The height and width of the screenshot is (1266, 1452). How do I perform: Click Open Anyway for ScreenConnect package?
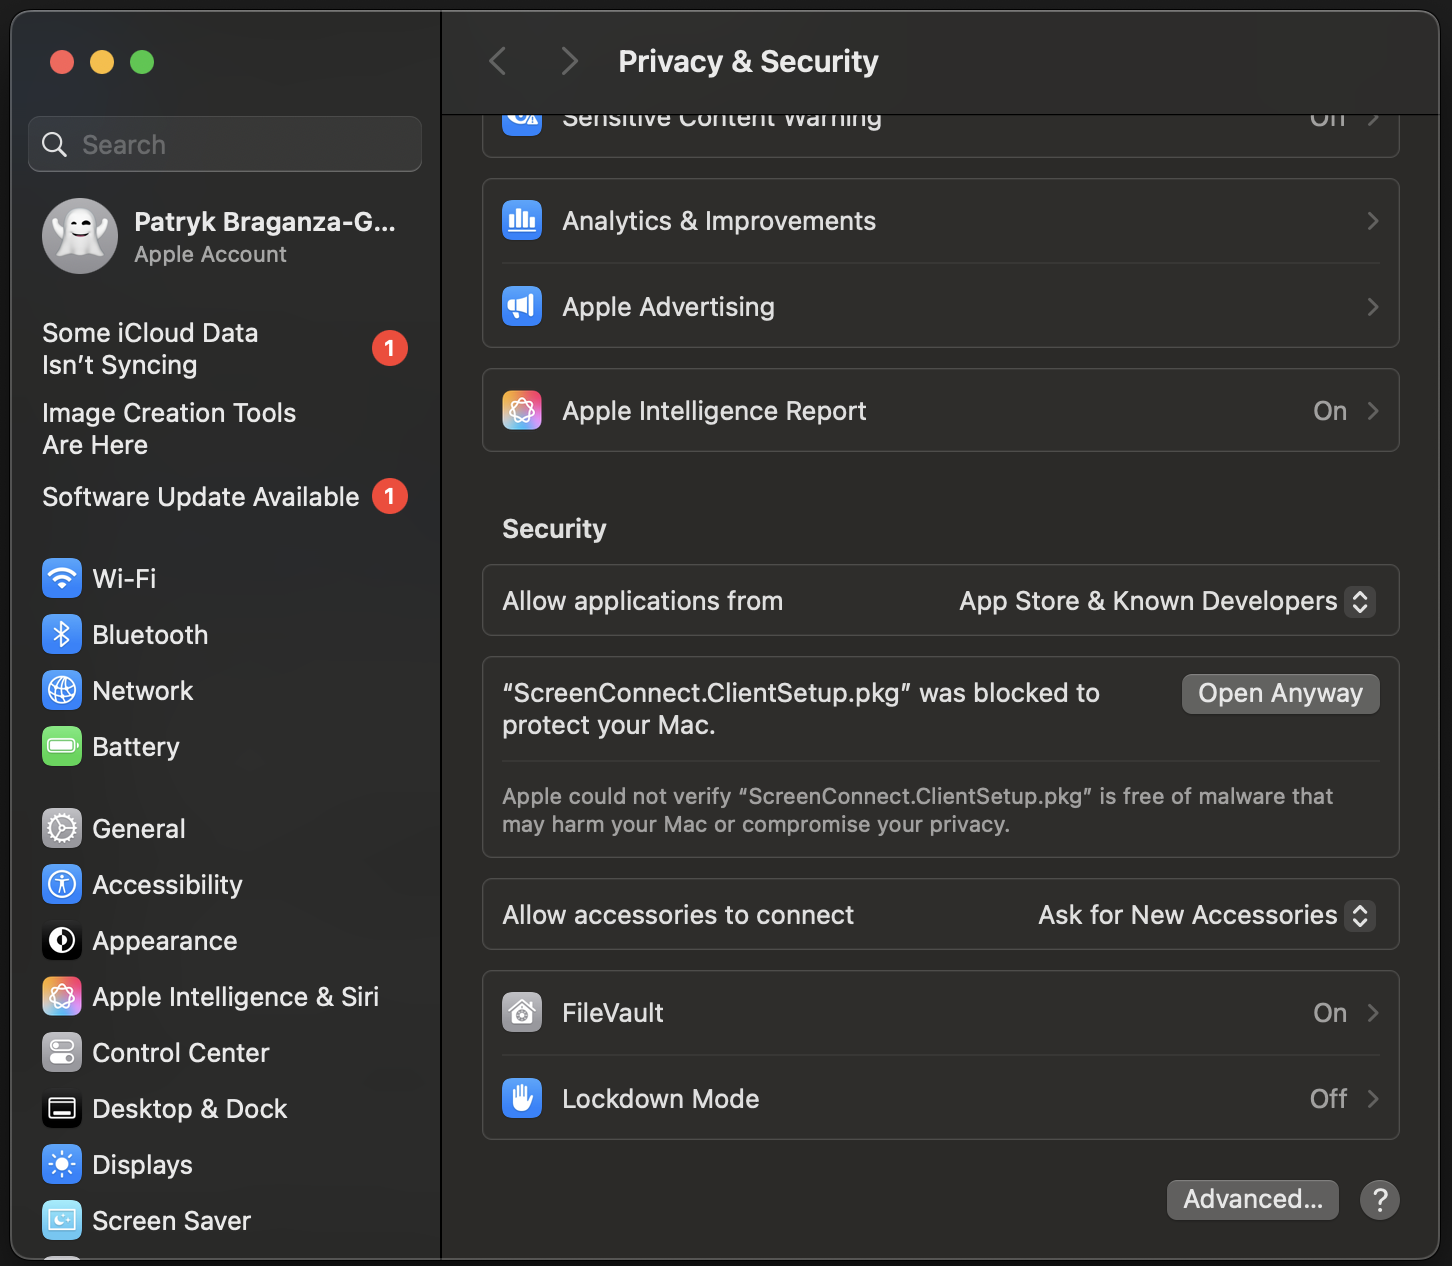point(1280,693)
